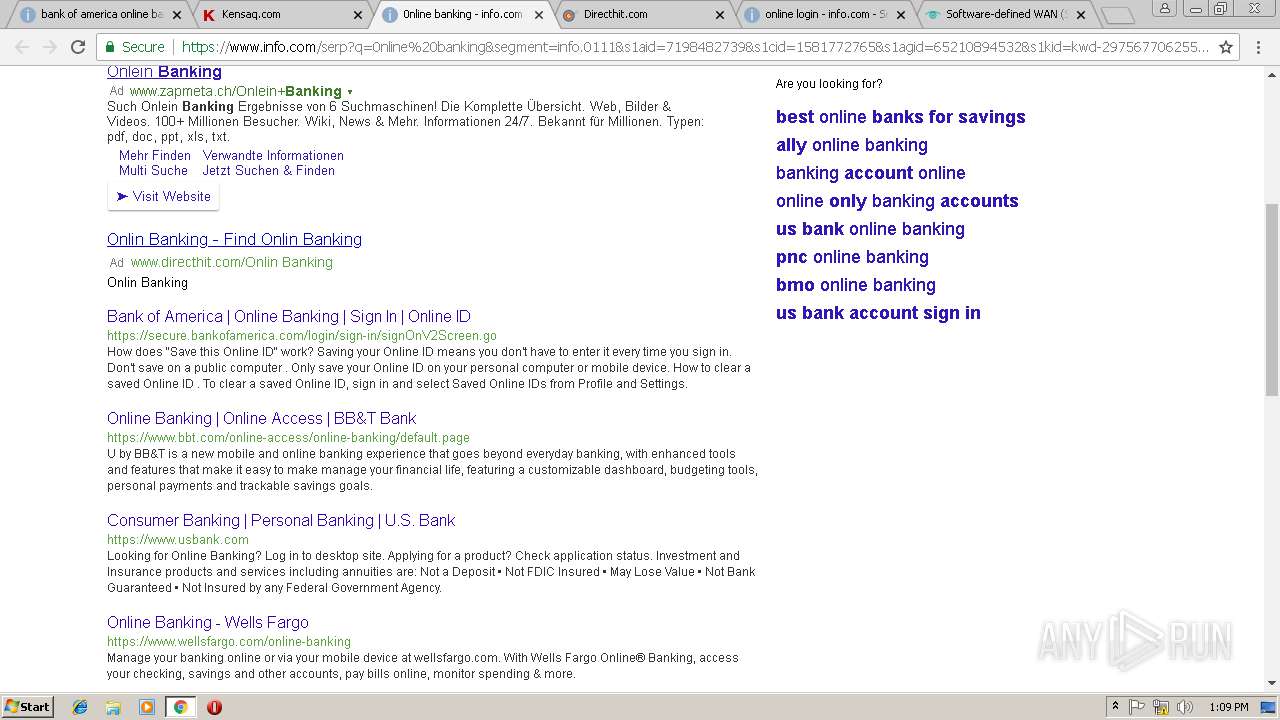Click the scrollbar down arrow

[x=1271, y=684]
